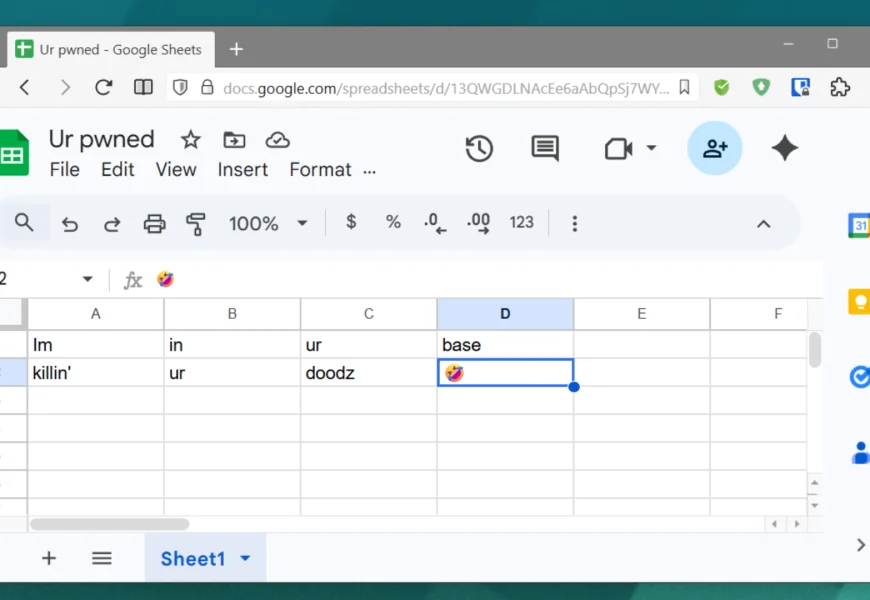Select column D header
The height and width of the screenshot is (600, 870).
click(x=505, y=314)
